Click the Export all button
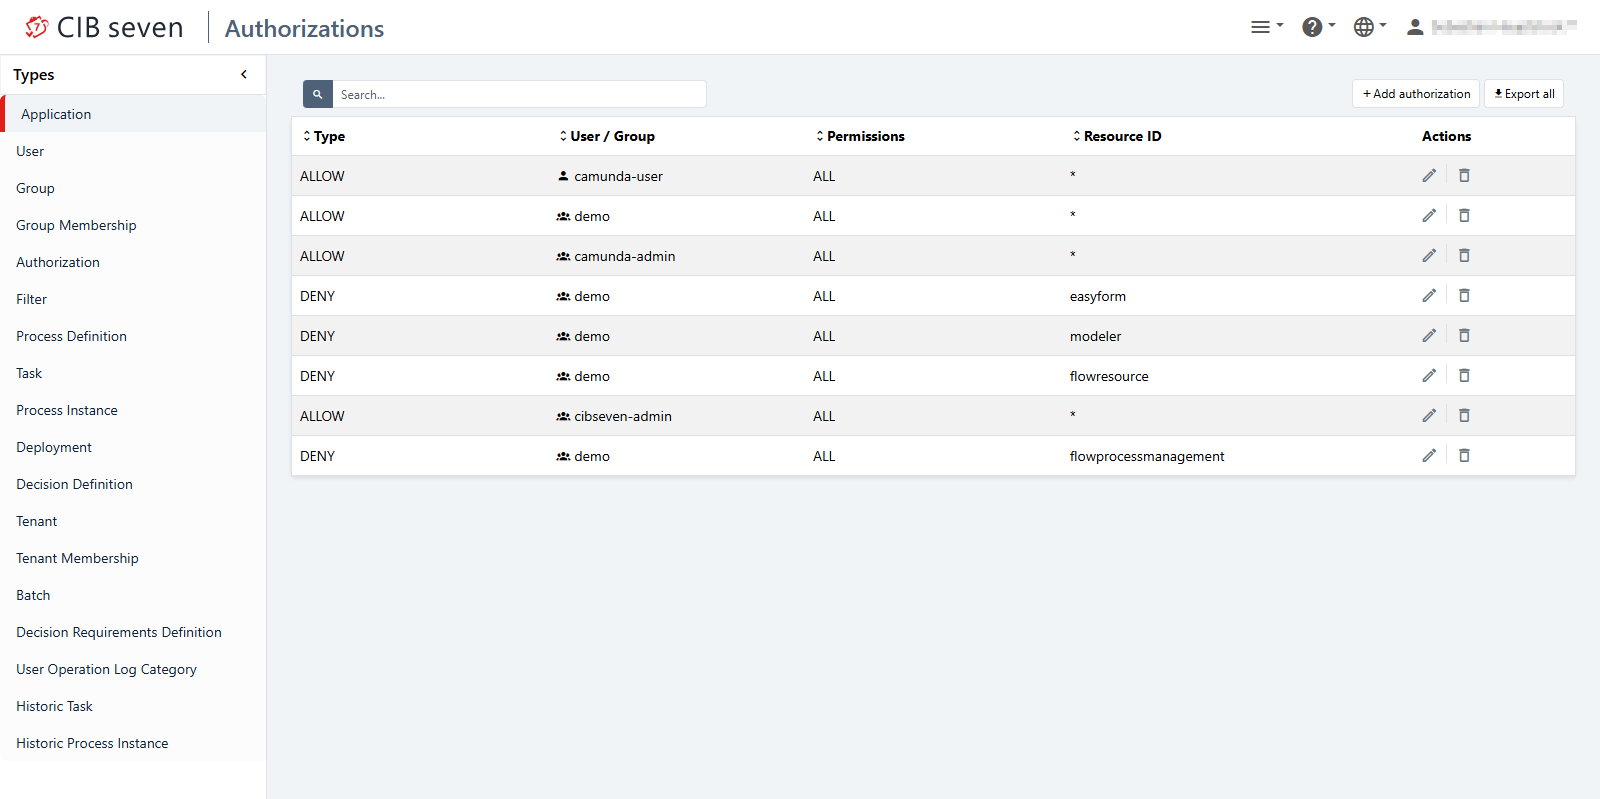The height and width of the screenshot is (799, 1600). point(1524,94)
